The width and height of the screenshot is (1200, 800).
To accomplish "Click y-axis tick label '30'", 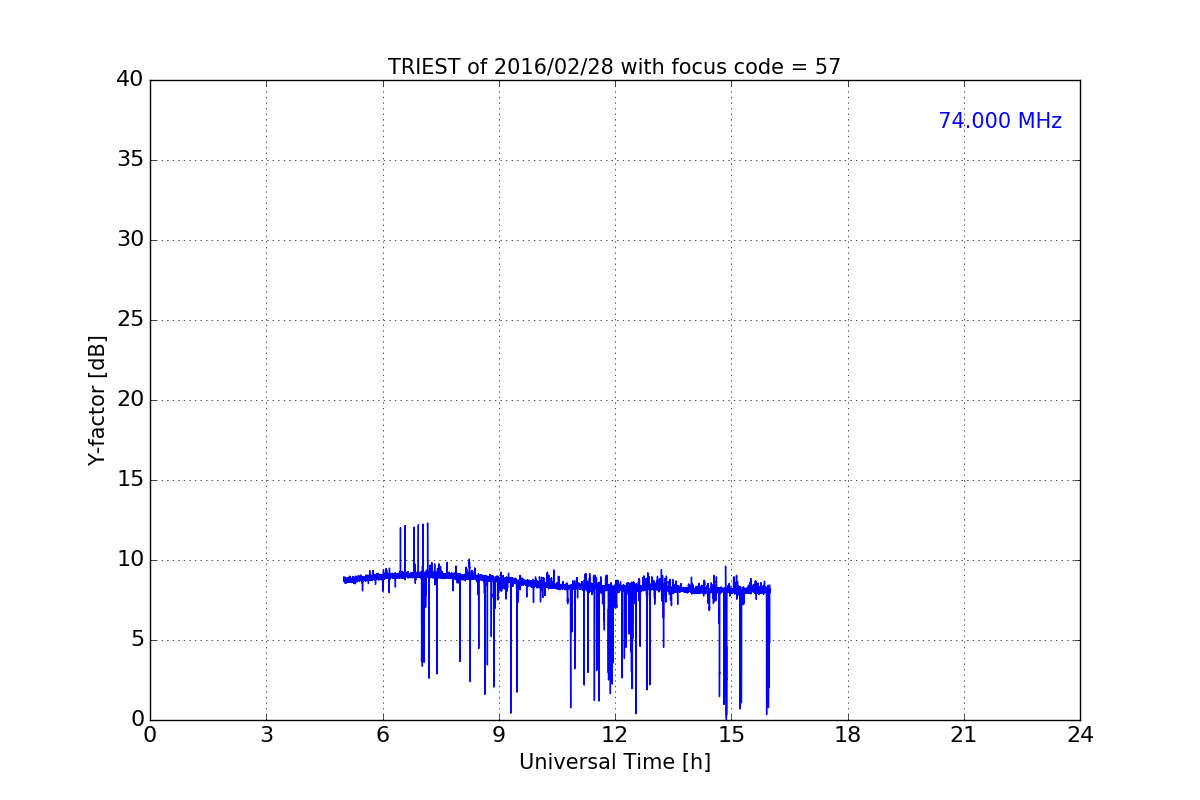I will coord(129,240).
